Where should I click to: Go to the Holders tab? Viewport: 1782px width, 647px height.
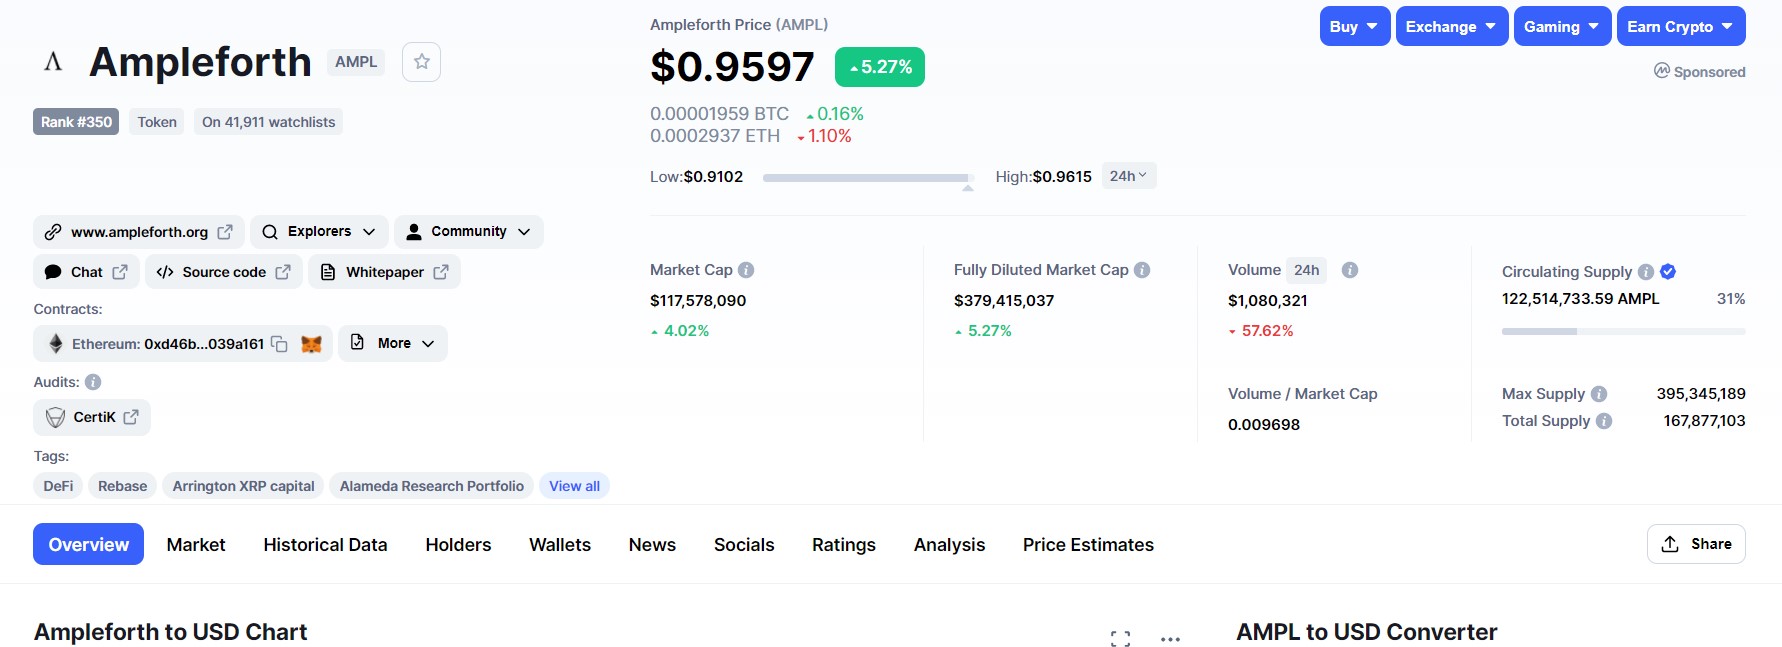point(458,545)
